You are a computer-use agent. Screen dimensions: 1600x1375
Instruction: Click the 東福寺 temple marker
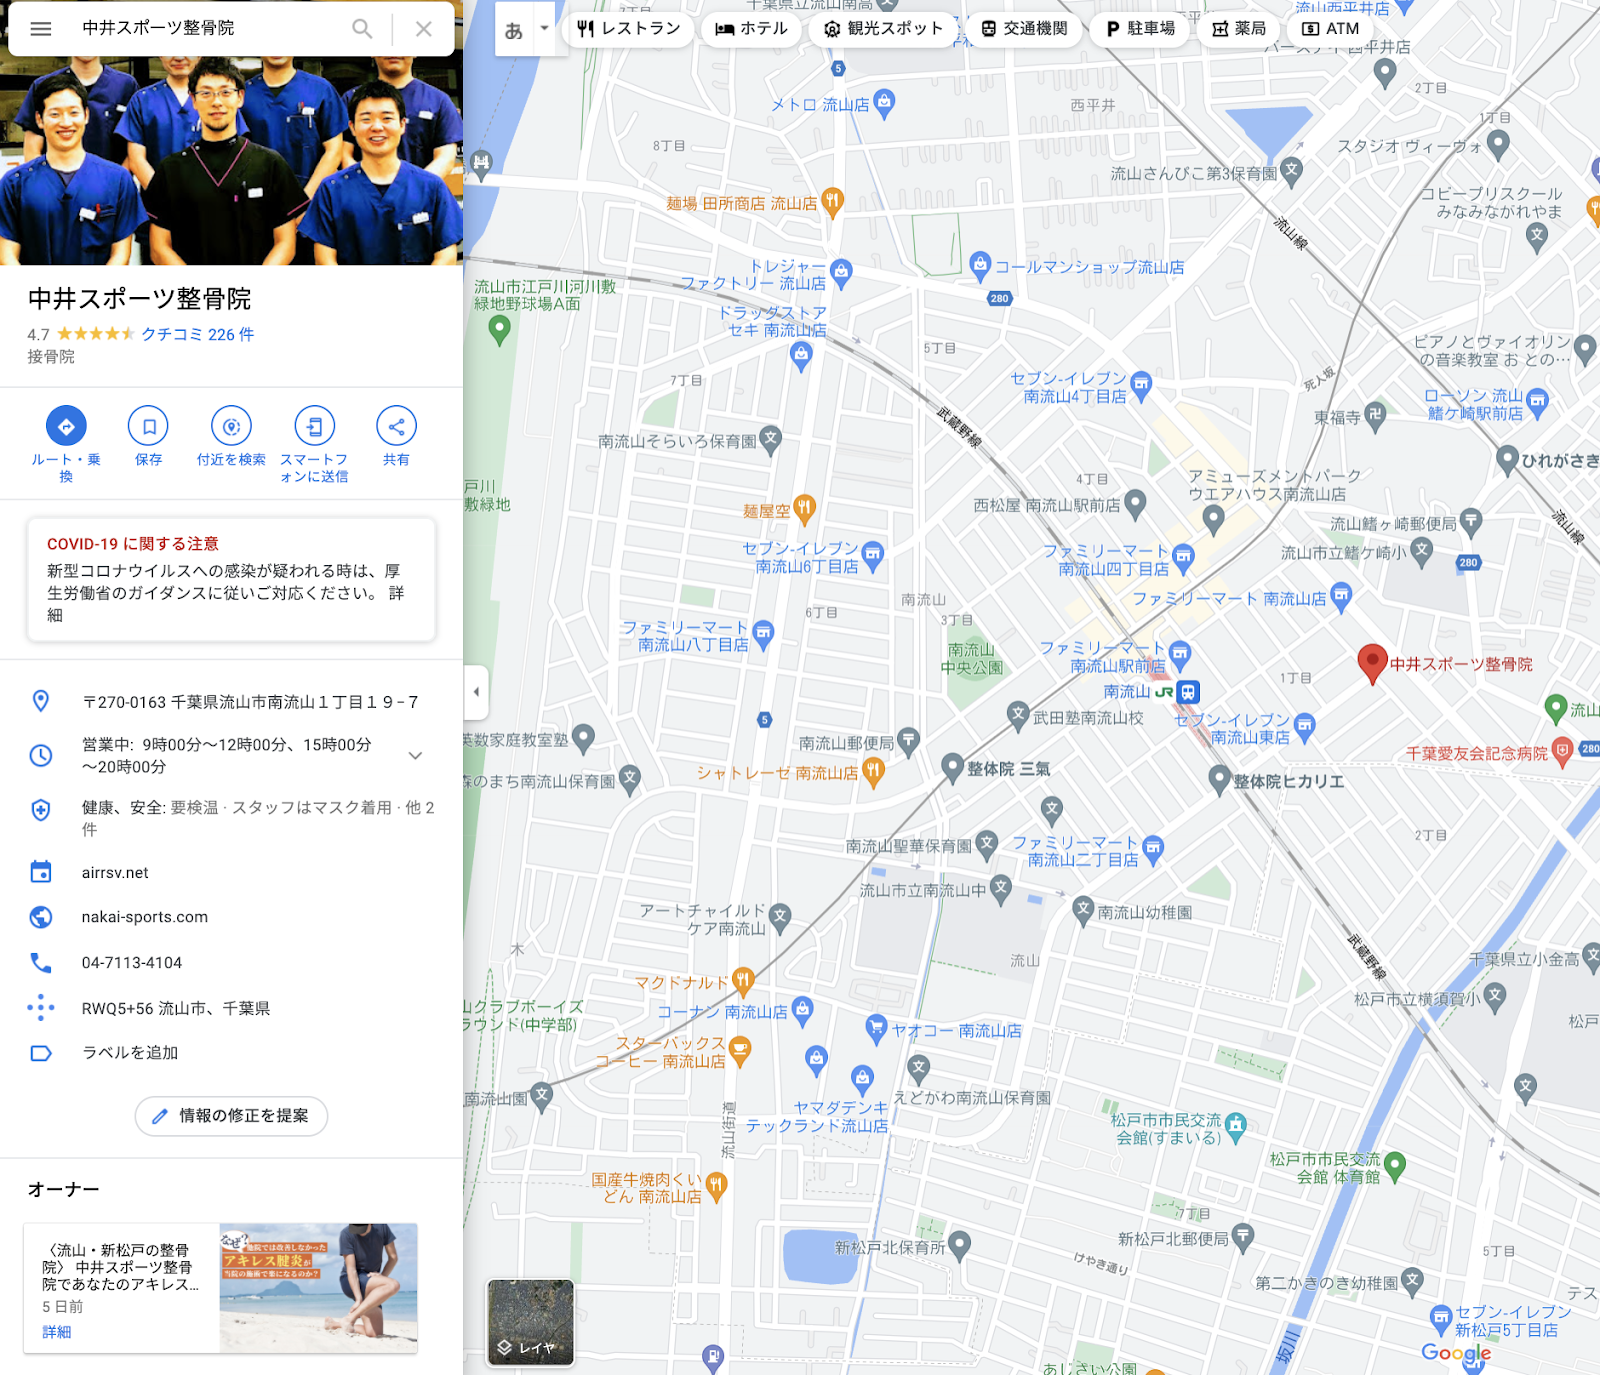point(1375,416)
